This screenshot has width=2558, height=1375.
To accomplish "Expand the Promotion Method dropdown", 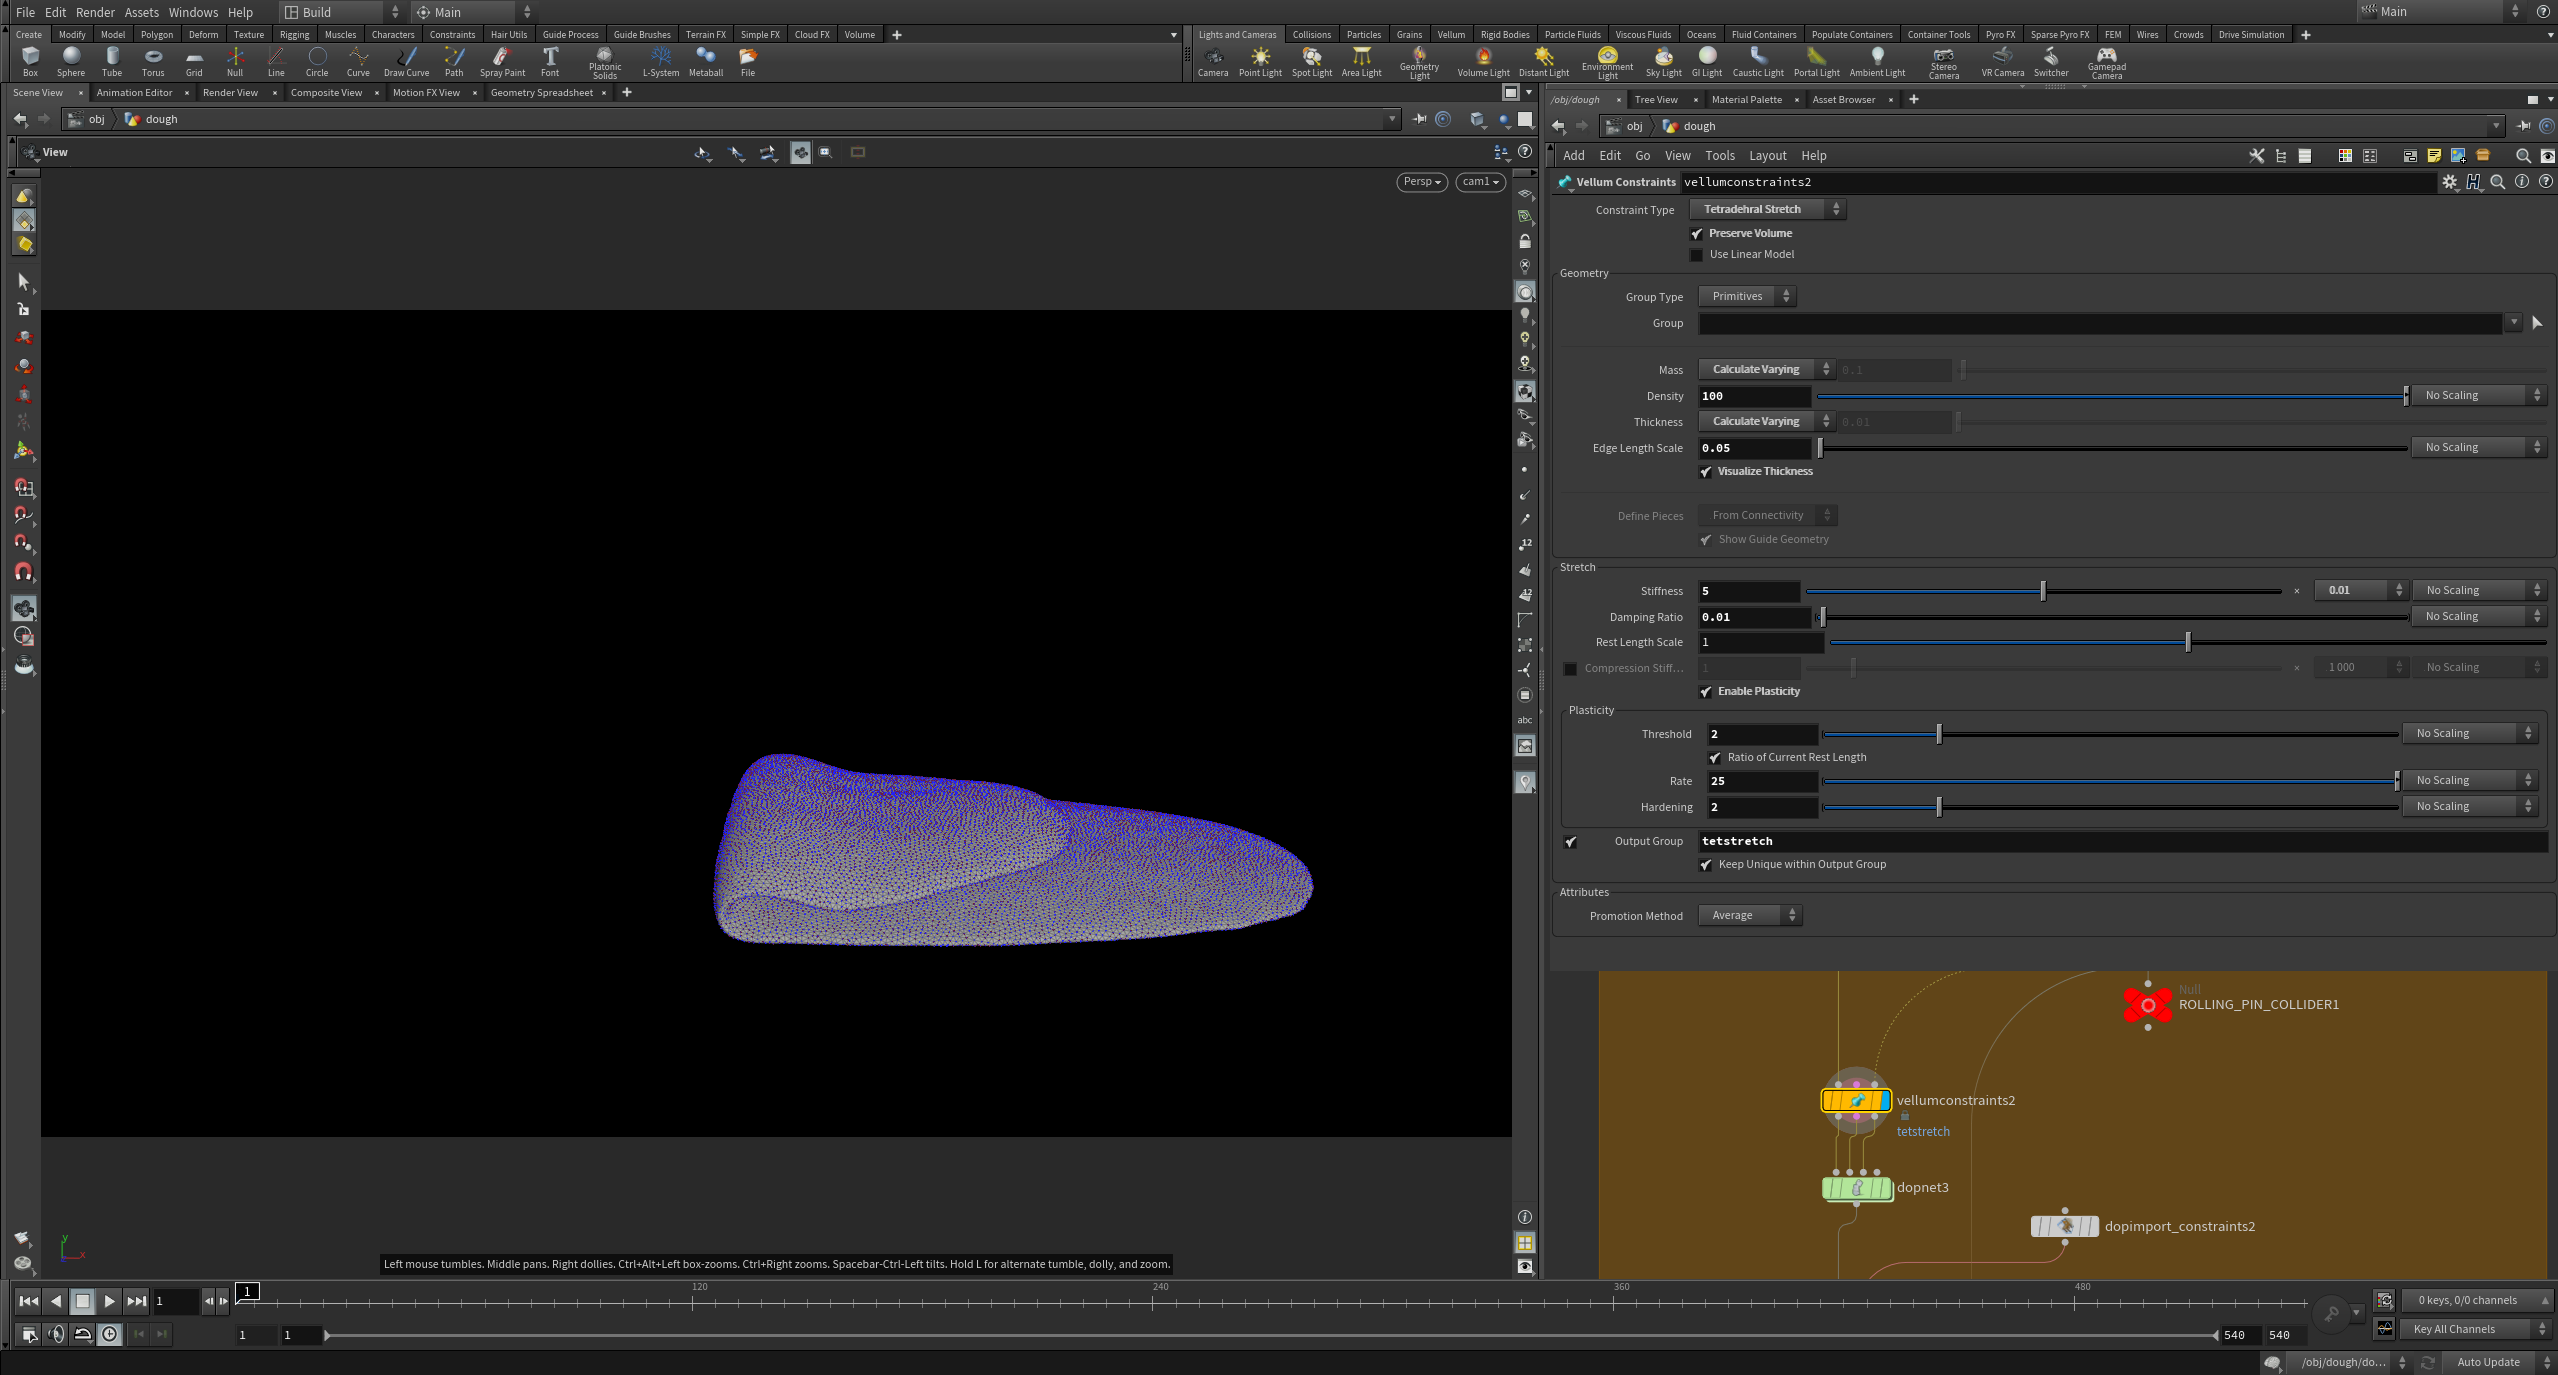I will (x=1750, y=914).
